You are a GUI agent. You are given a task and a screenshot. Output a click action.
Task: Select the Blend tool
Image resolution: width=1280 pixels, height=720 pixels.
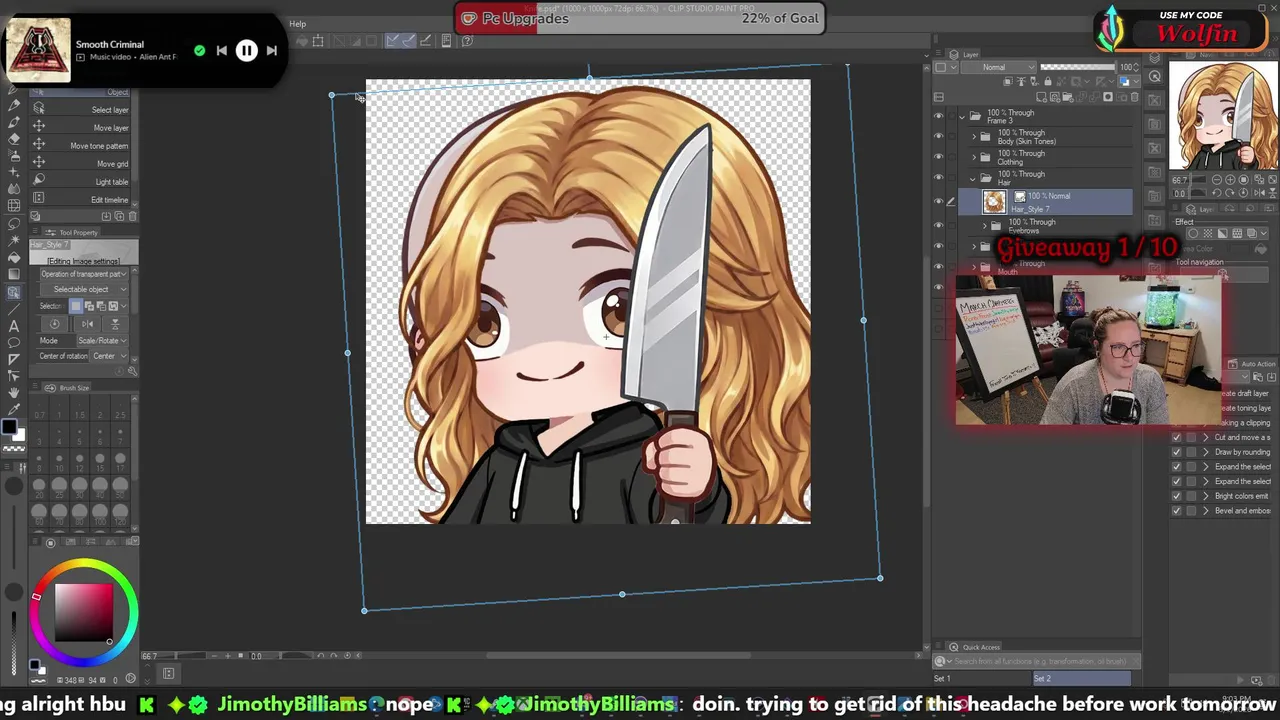coord(14,189)
